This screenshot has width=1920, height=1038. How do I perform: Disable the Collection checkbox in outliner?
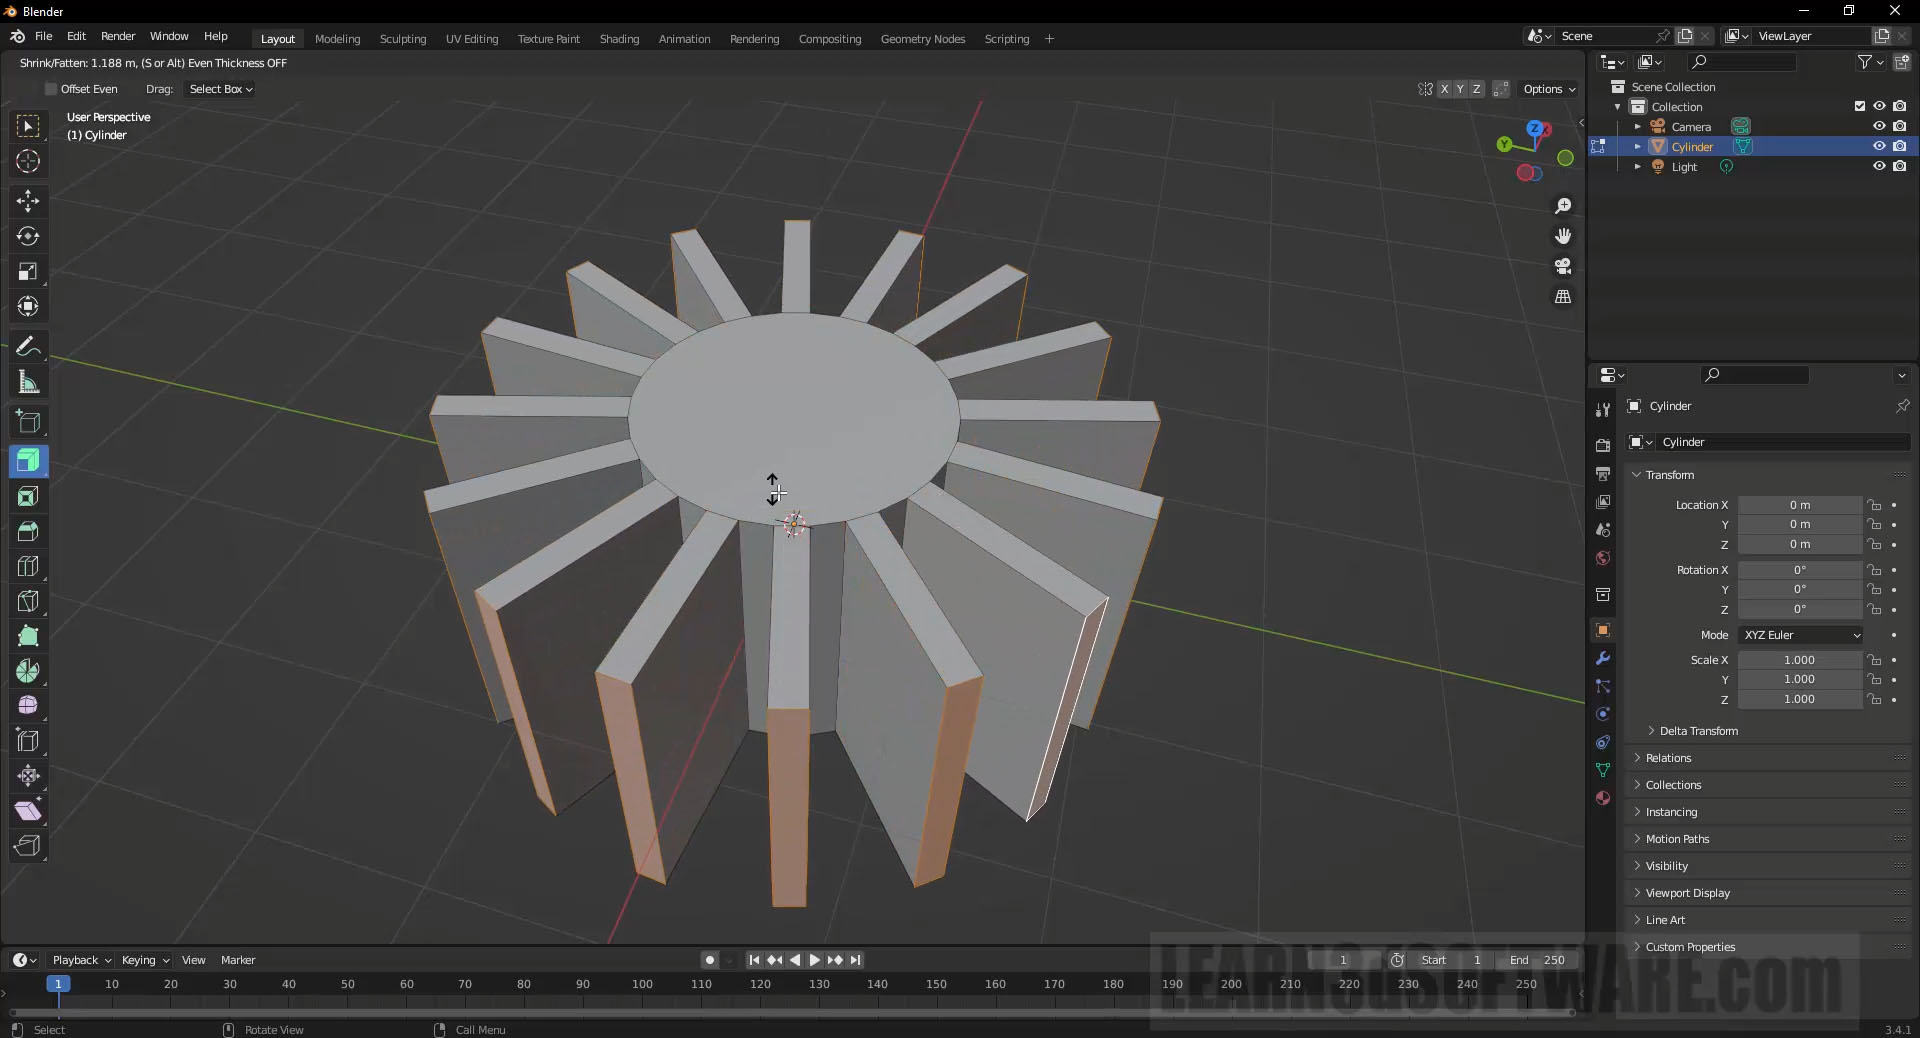point(1860,106)
